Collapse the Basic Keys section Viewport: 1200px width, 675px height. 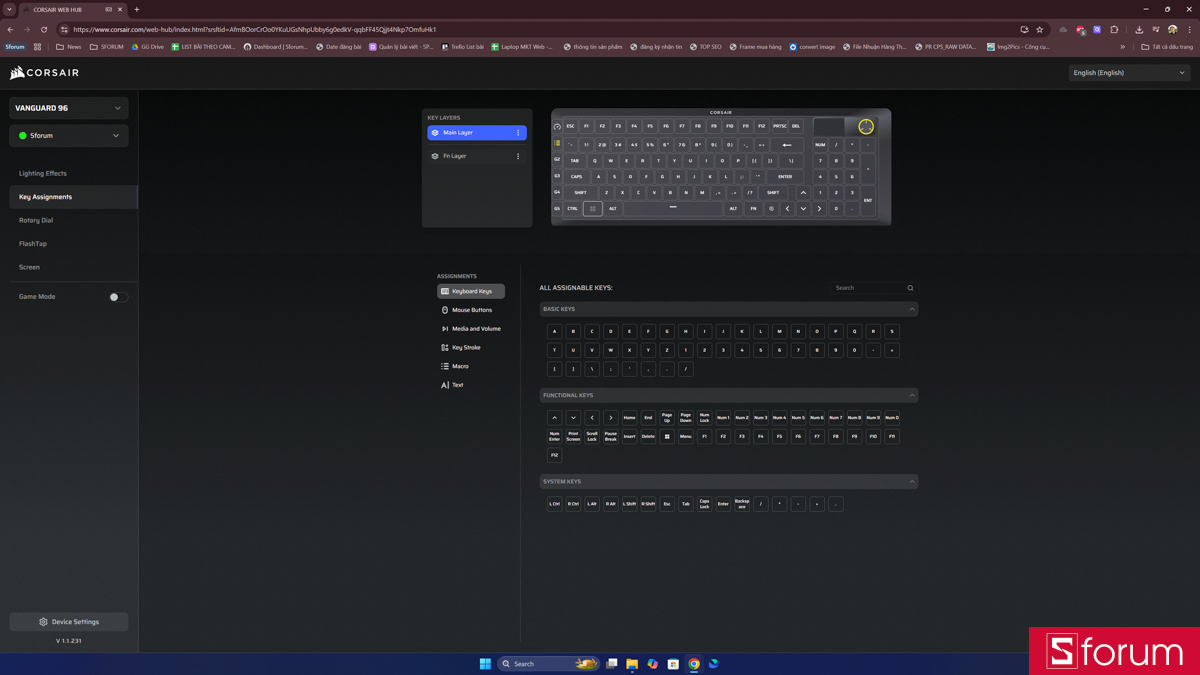tap(912, 309)
